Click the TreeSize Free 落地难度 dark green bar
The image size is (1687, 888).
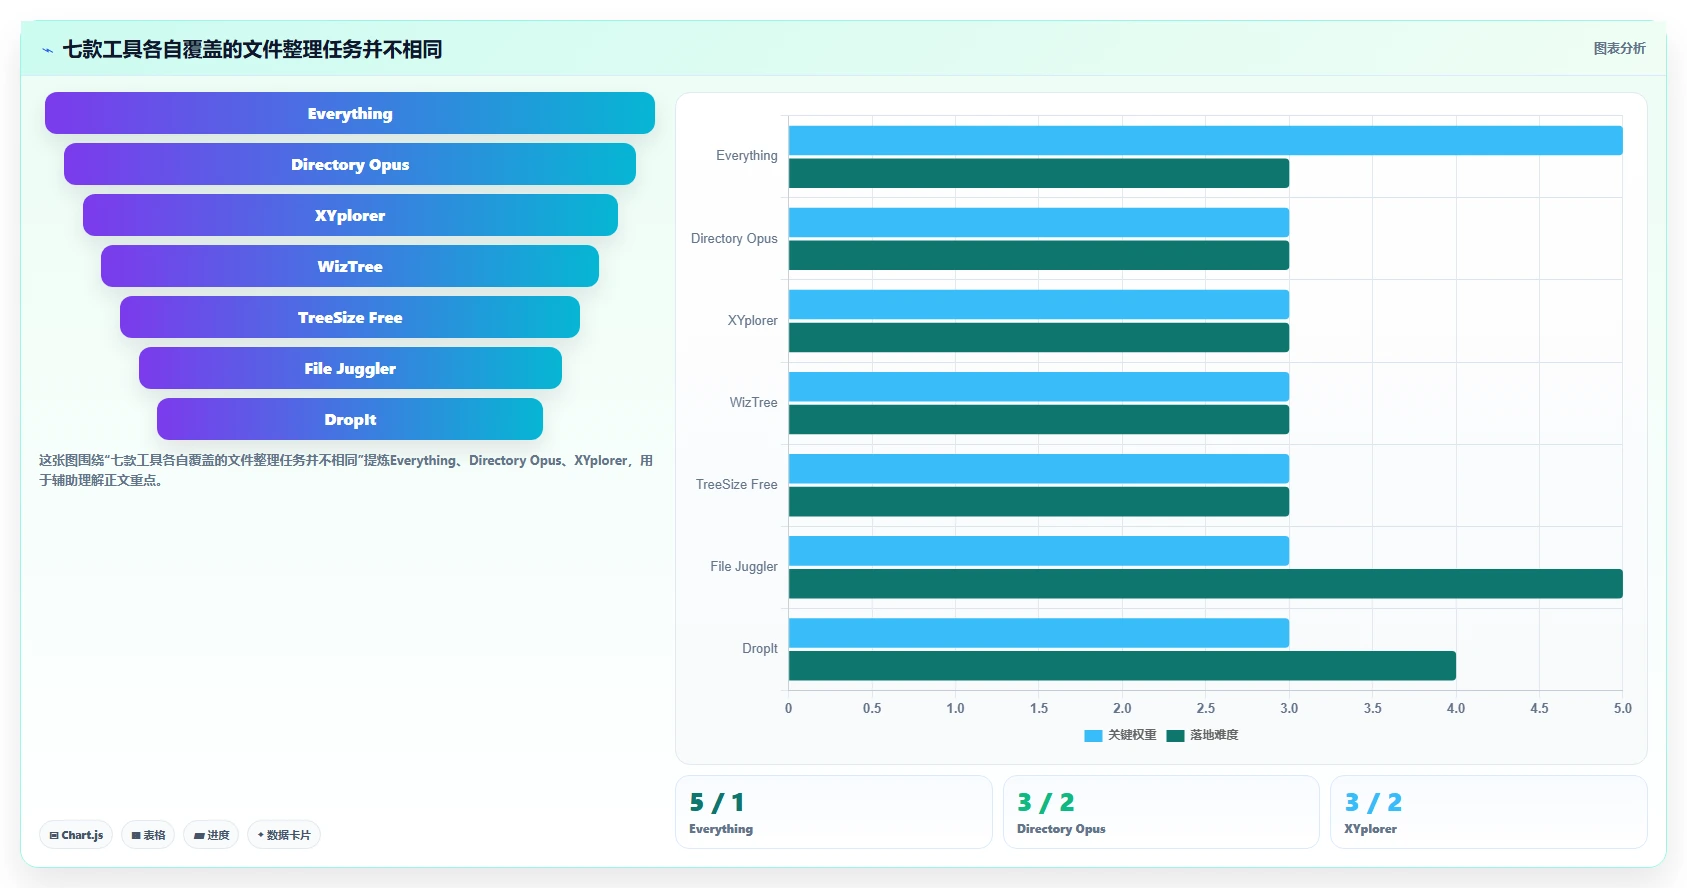point(1039,502)
